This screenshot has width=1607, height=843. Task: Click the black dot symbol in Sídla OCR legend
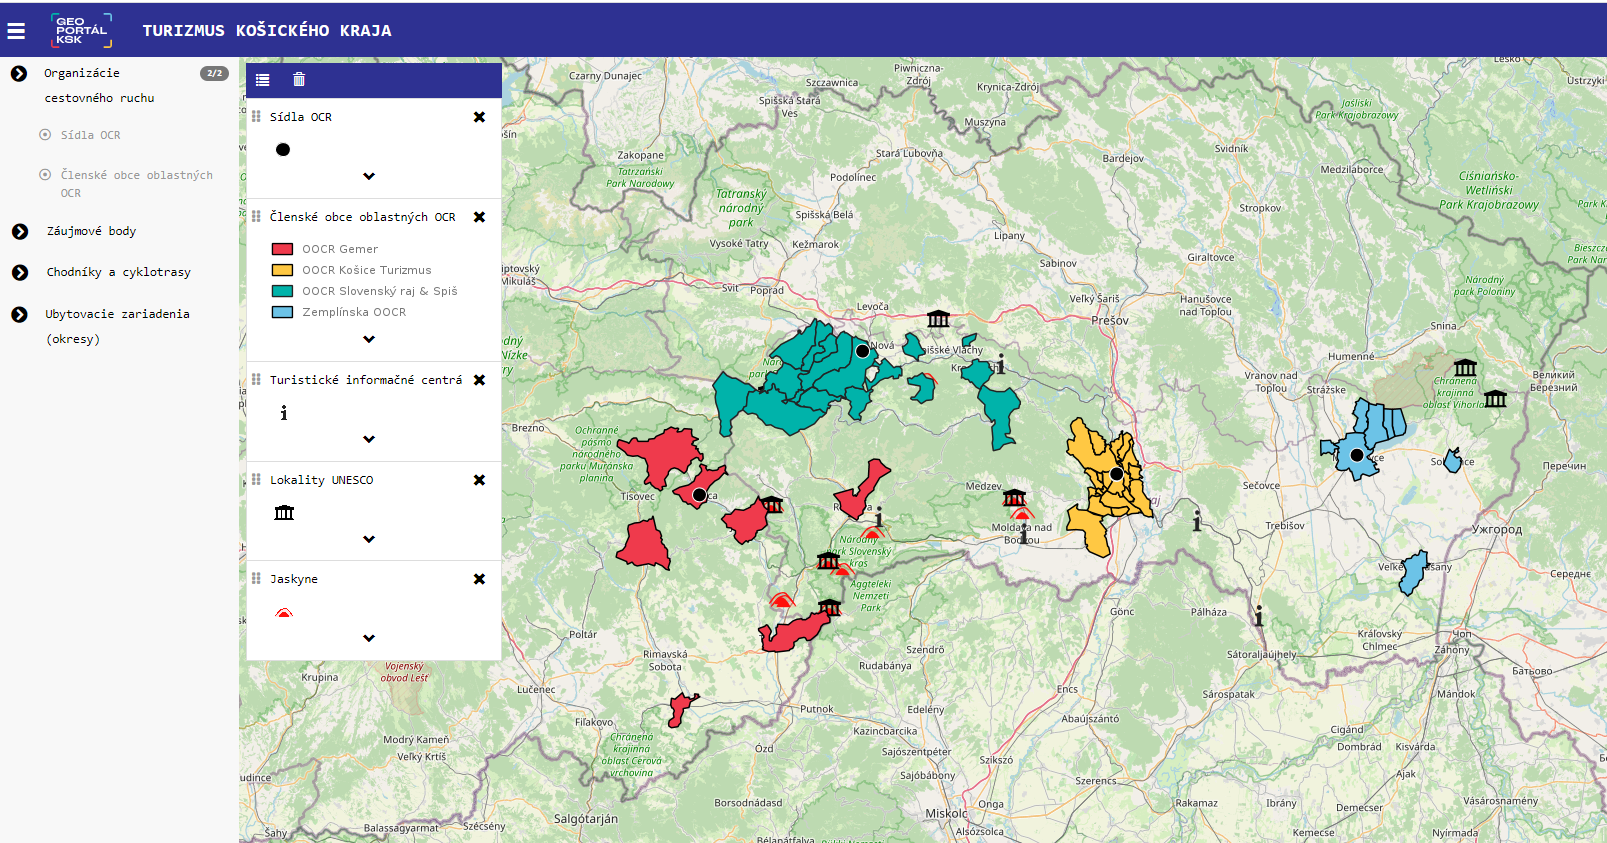pyautogui.click(x=283, y=149)
